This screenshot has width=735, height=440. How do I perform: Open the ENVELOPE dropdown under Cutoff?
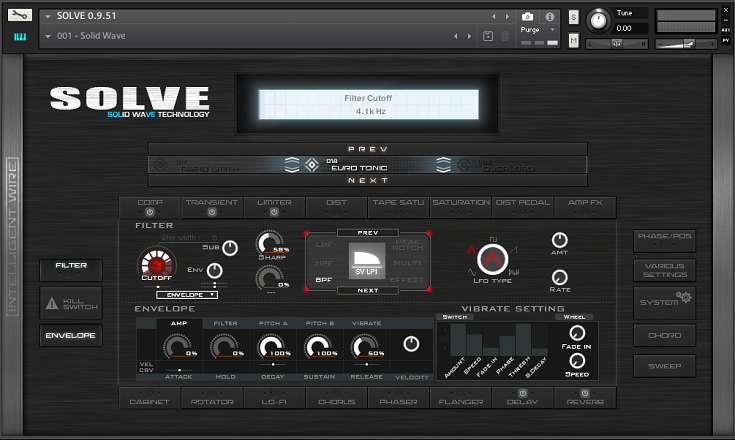(187, 295)
